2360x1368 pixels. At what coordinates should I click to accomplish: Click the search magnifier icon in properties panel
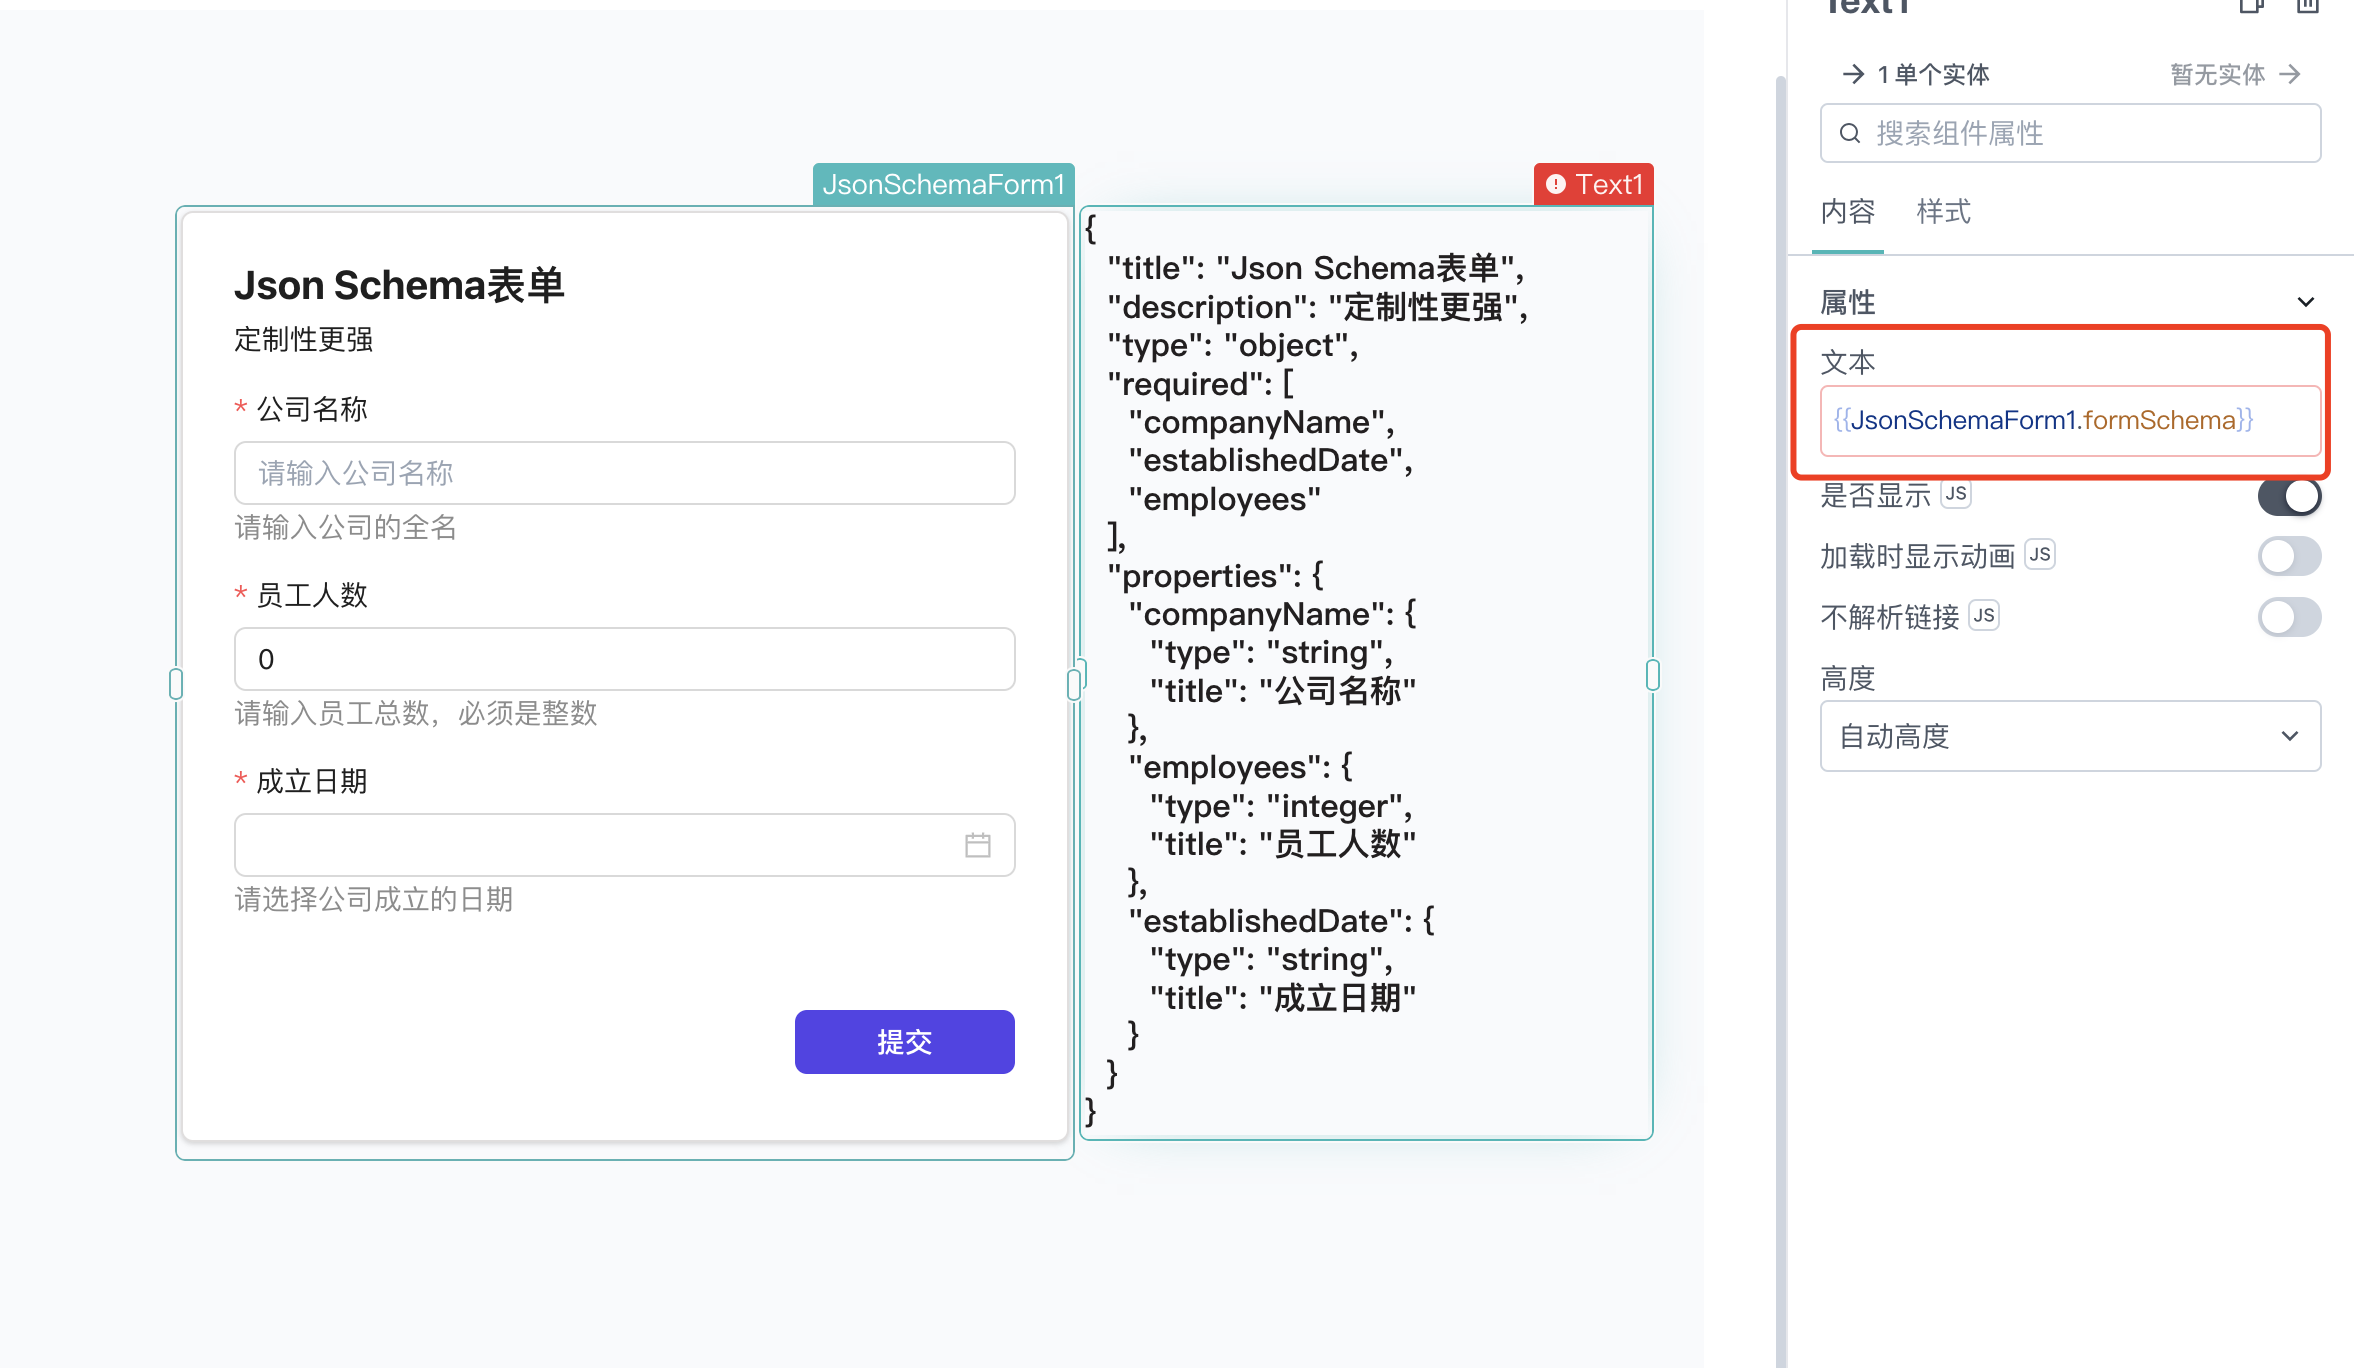pos(1850,133)
